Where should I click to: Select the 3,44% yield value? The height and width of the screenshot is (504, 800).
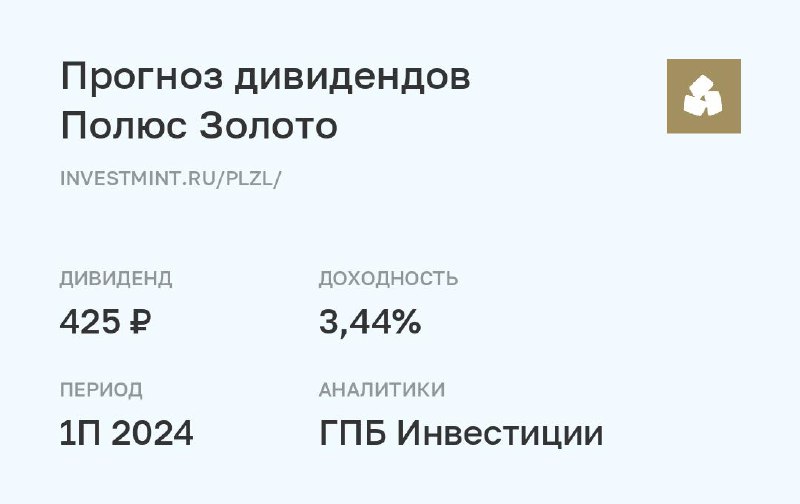[x=370, y=322]
